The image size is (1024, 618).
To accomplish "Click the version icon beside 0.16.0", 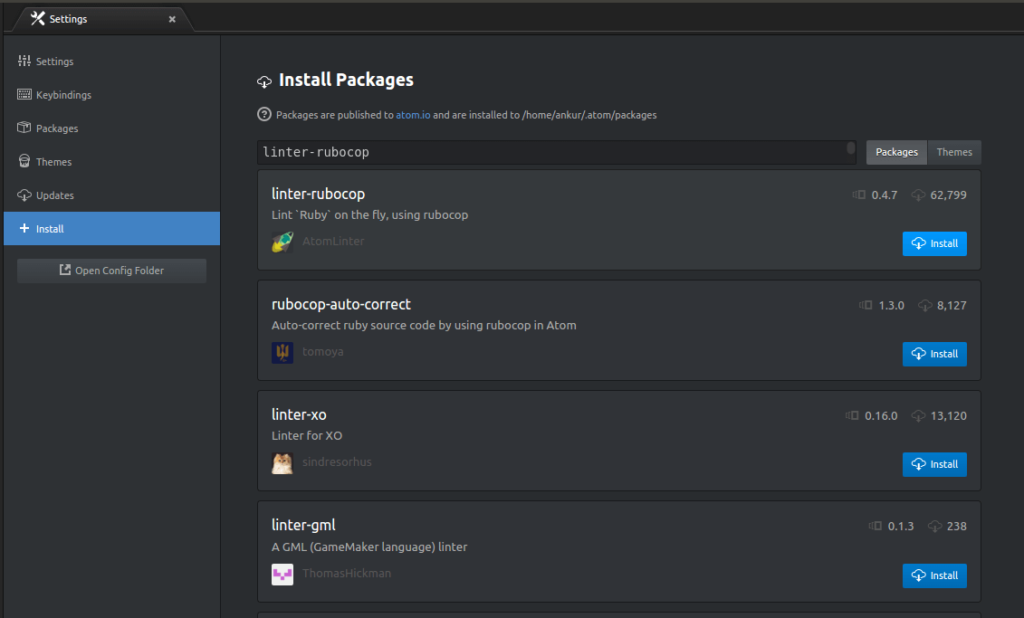I will [852, 415].
